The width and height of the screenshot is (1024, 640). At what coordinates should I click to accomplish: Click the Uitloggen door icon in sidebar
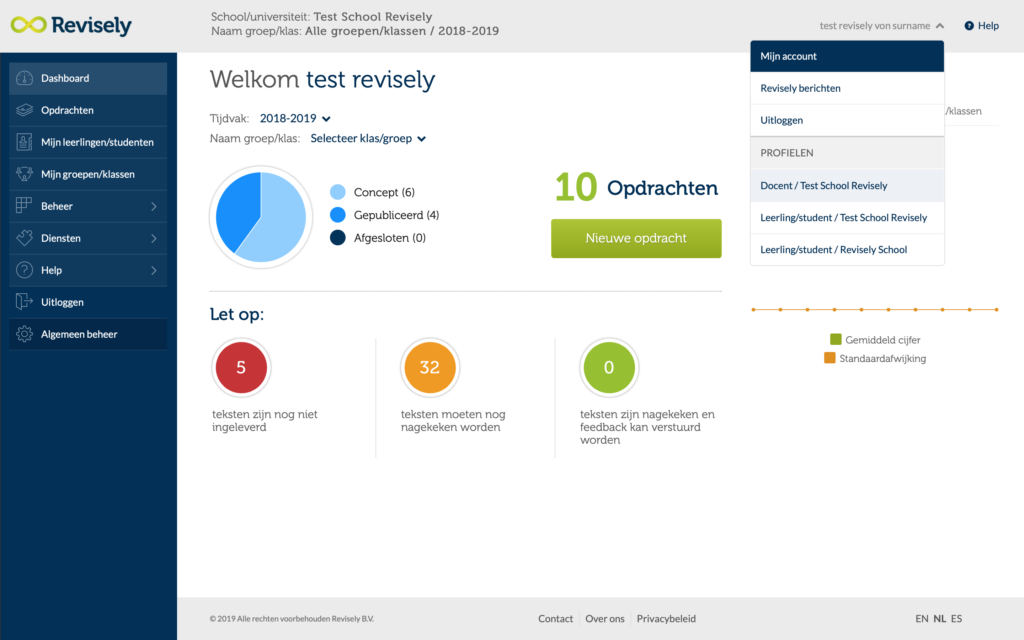click(24, 302)
